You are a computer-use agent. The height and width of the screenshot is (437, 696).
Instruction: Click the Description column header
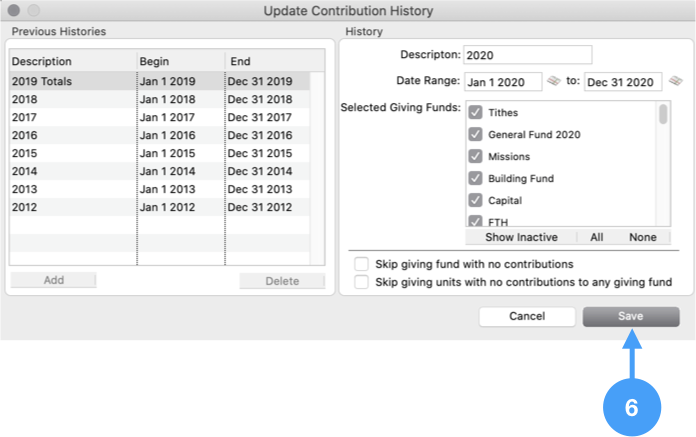pyautogui.click(x=72, y=61)
